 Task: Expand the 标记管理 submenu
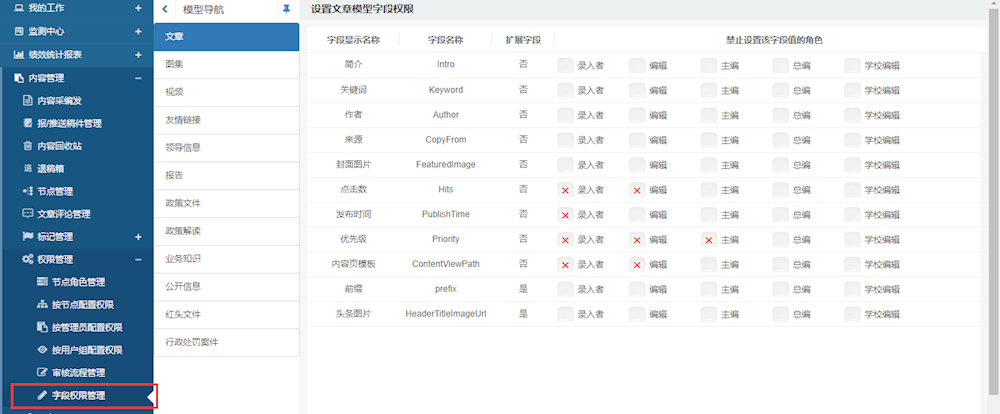(x=139, y=237)
